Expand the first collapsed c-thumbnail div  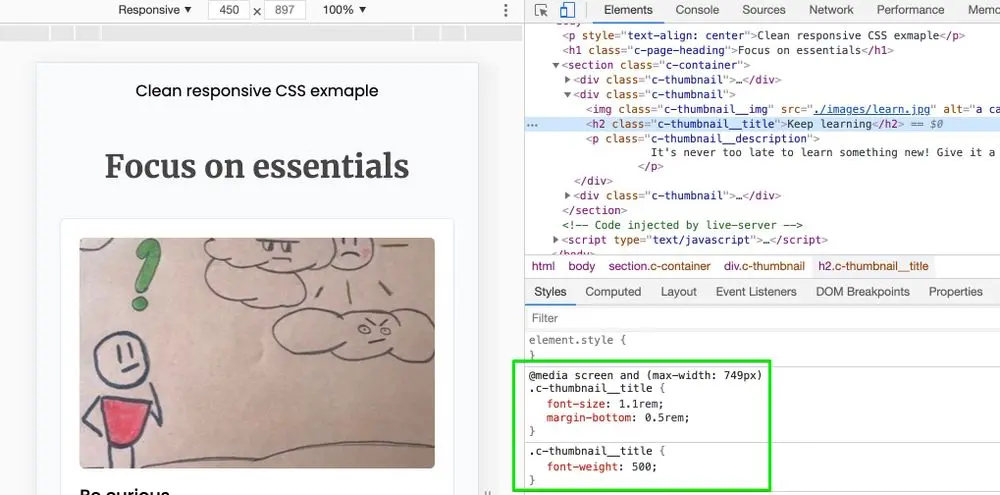point(568,80)
